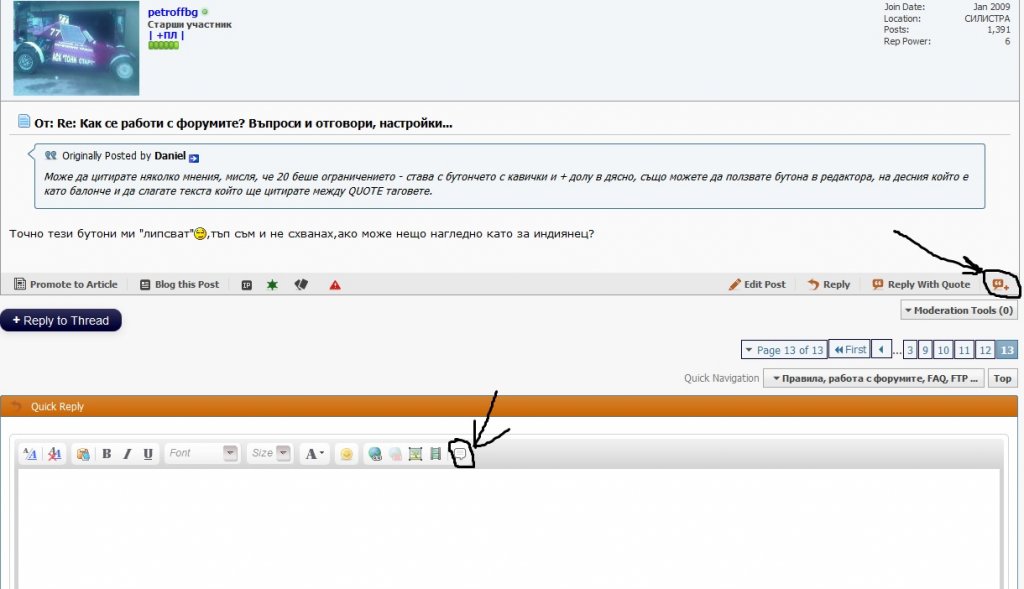Open the Font dropdown in editor
This screenshot has width=1024, height=589.
pyautogui.click(x=202, y=453)
